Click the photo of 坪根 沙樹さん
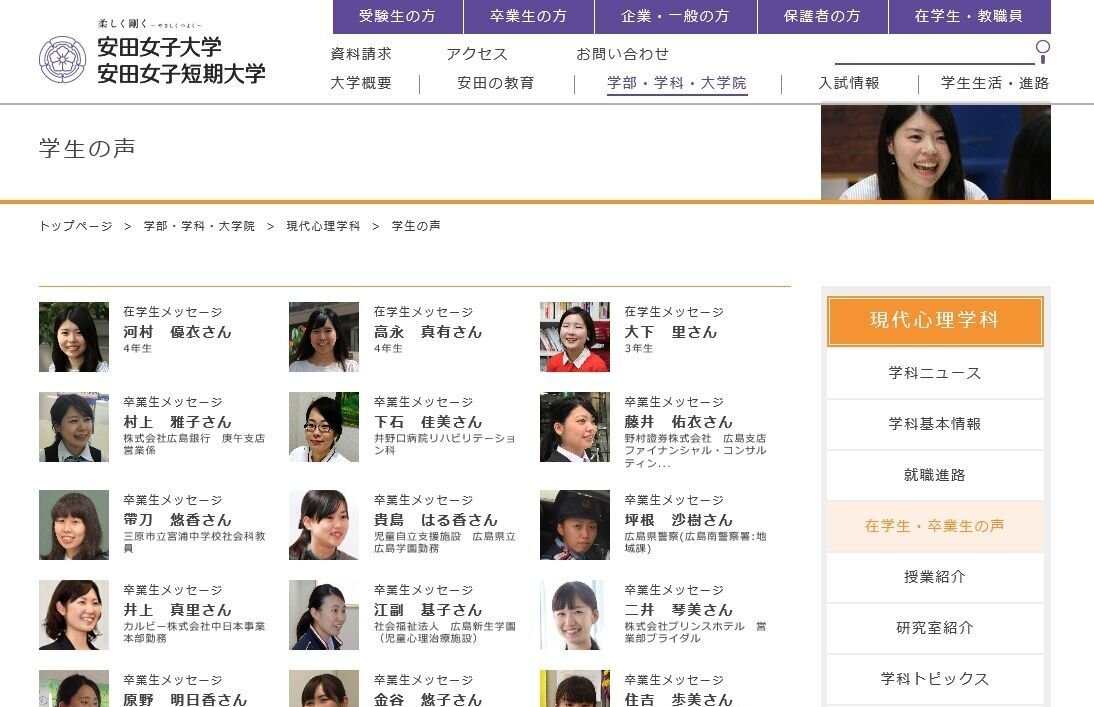Viewport: 1094px width, 707px height. (x=575, y=525)
